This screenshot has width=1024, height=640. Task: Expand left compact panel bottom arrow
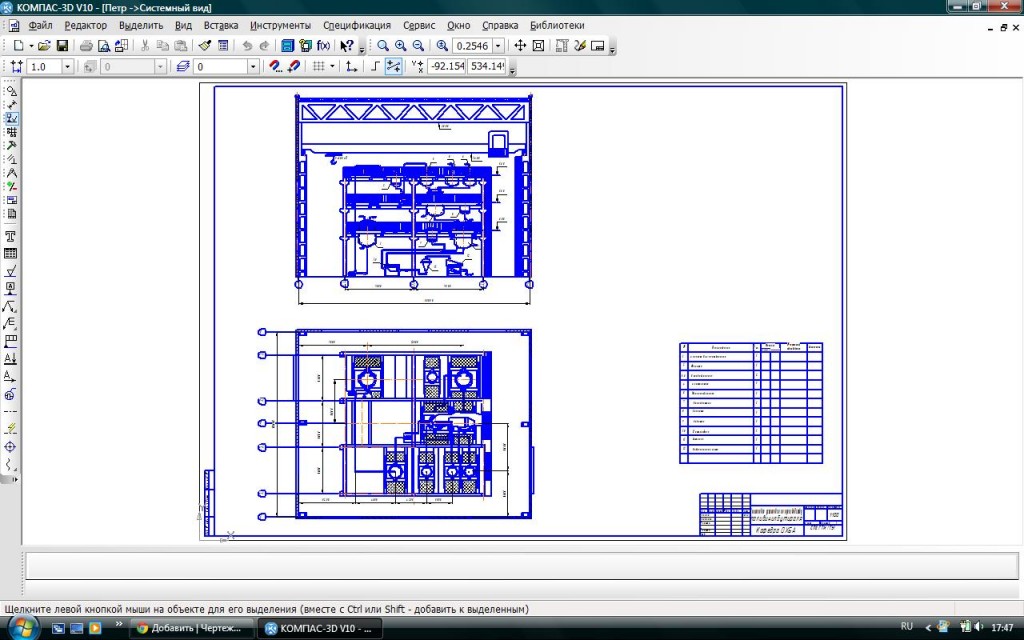(14, 479)
